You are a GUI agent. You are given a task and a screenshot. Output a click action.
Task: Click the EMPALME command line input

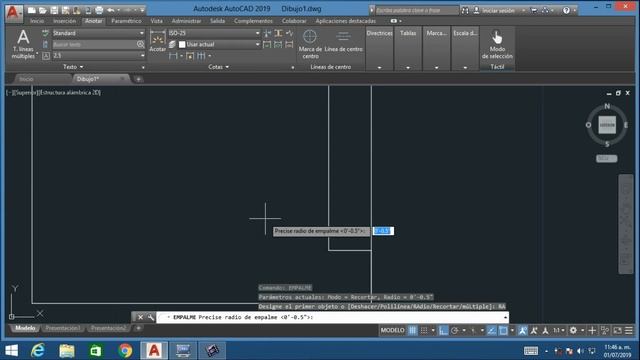(332, 317)
